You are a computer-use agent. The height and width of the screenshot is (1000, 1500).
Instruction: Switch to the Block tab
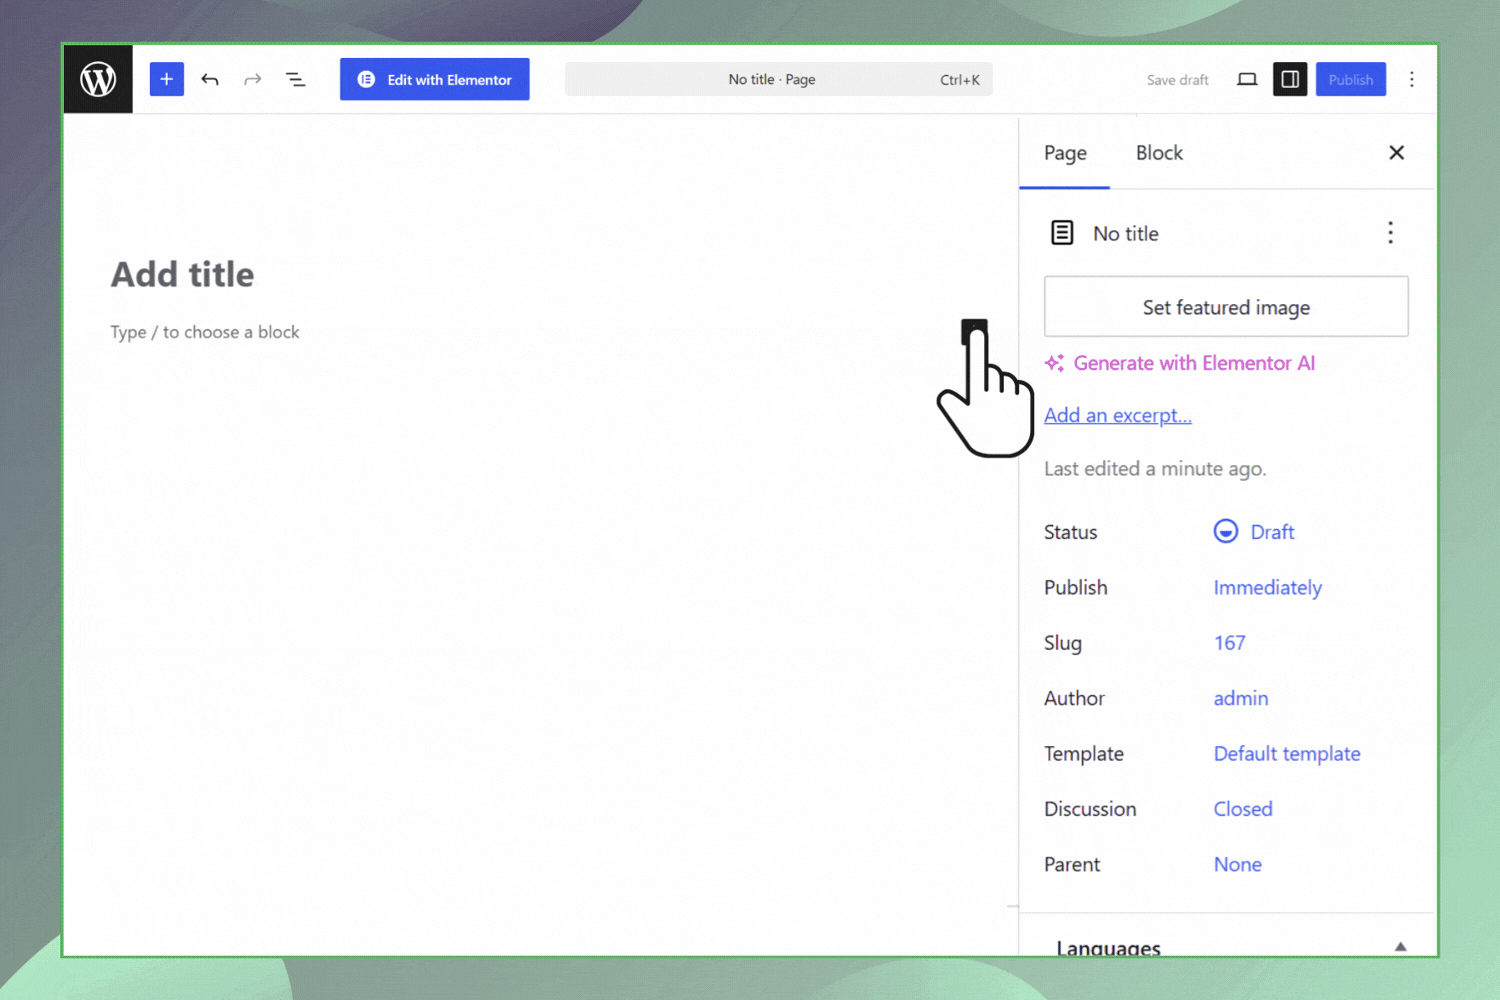(1159, 153)
